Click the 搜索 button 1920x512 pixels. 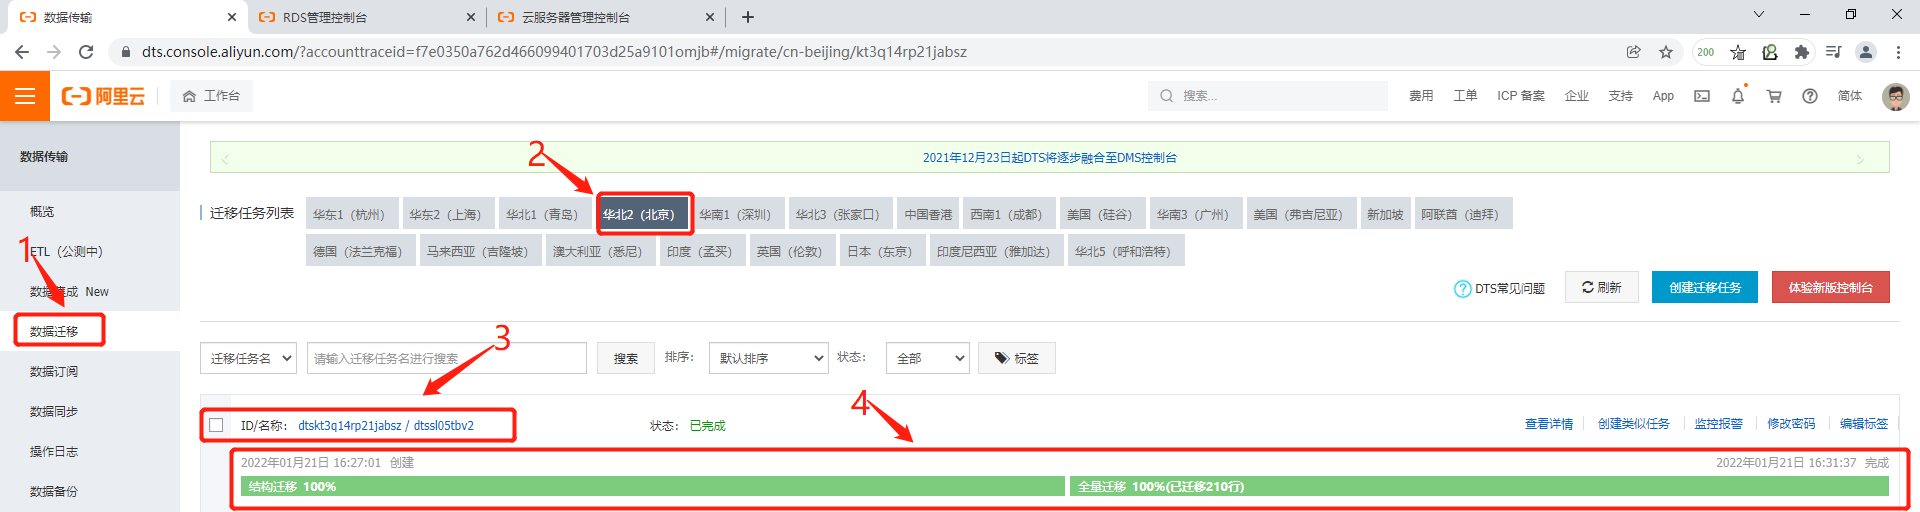tap(626, 358)
